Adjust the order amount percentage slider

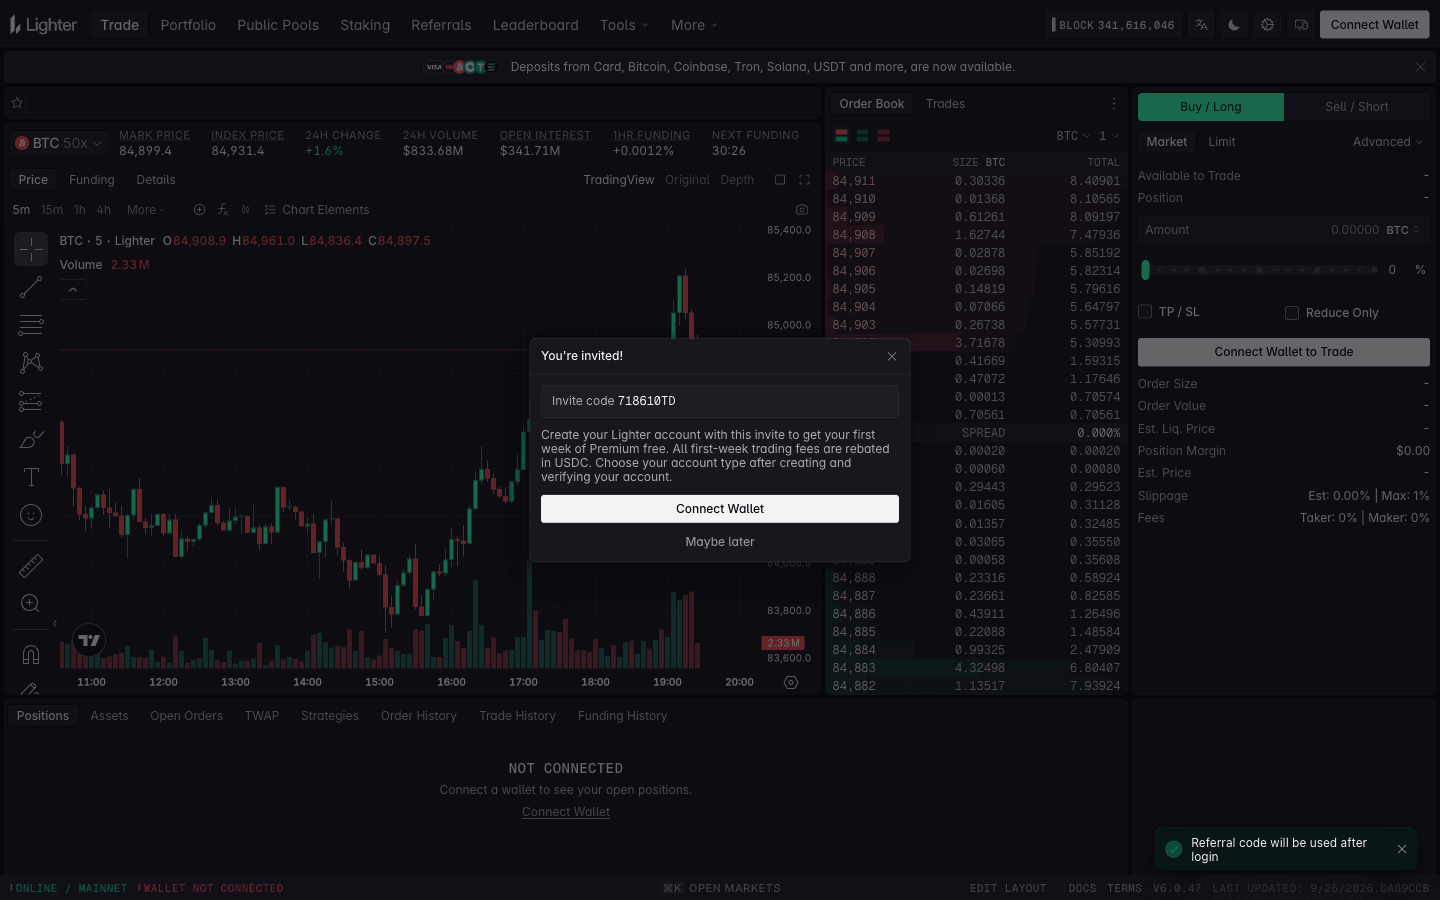[x=1259, y=270]
